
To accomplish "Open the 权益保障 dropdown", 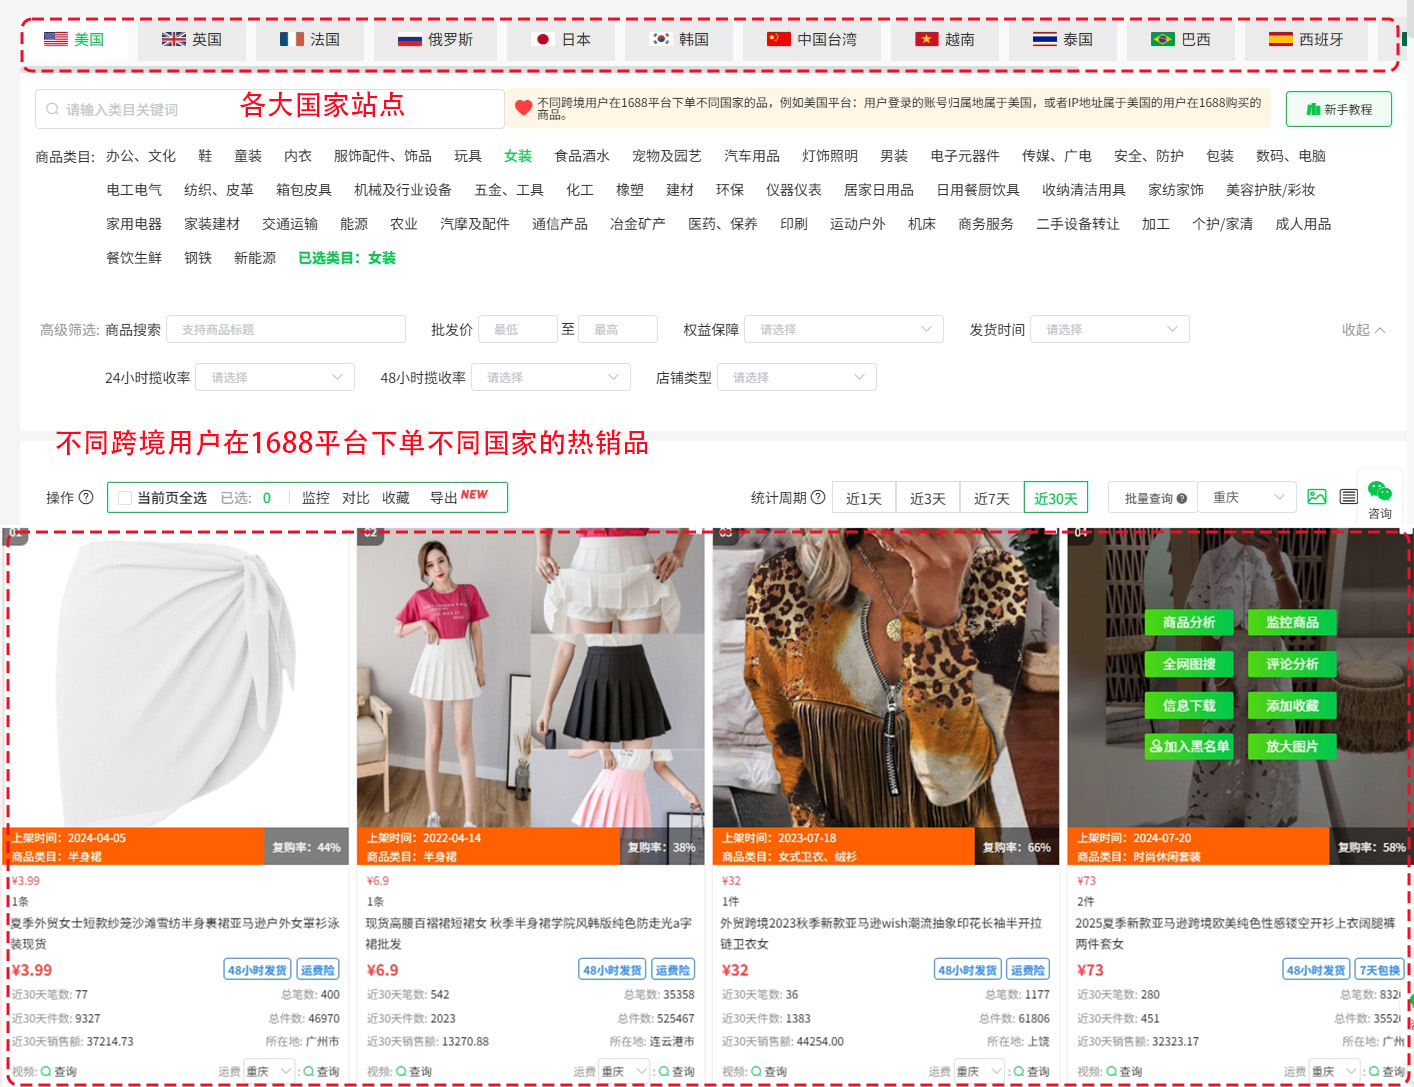I will [x=844, y=329].
